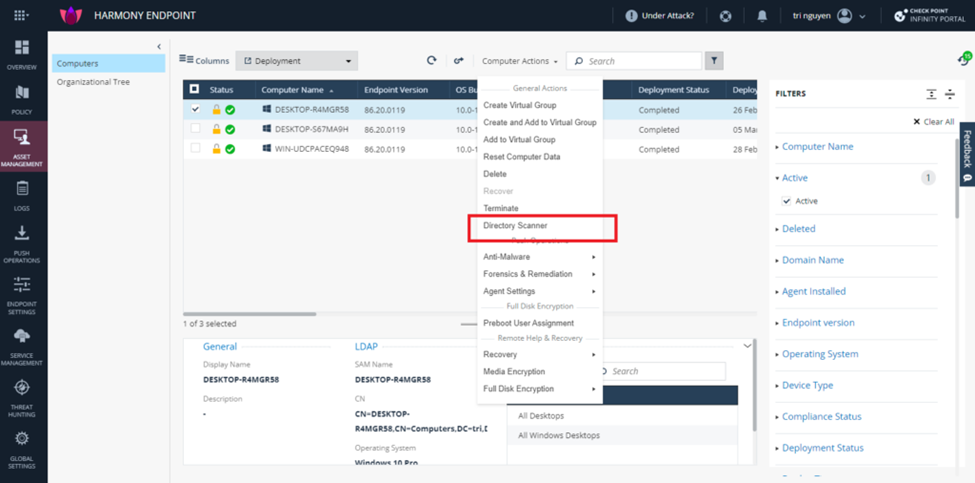This screenshot has width=975, height=483.
Task: Select Organizational Tree in left panel
Action: [x=93, y=81]
